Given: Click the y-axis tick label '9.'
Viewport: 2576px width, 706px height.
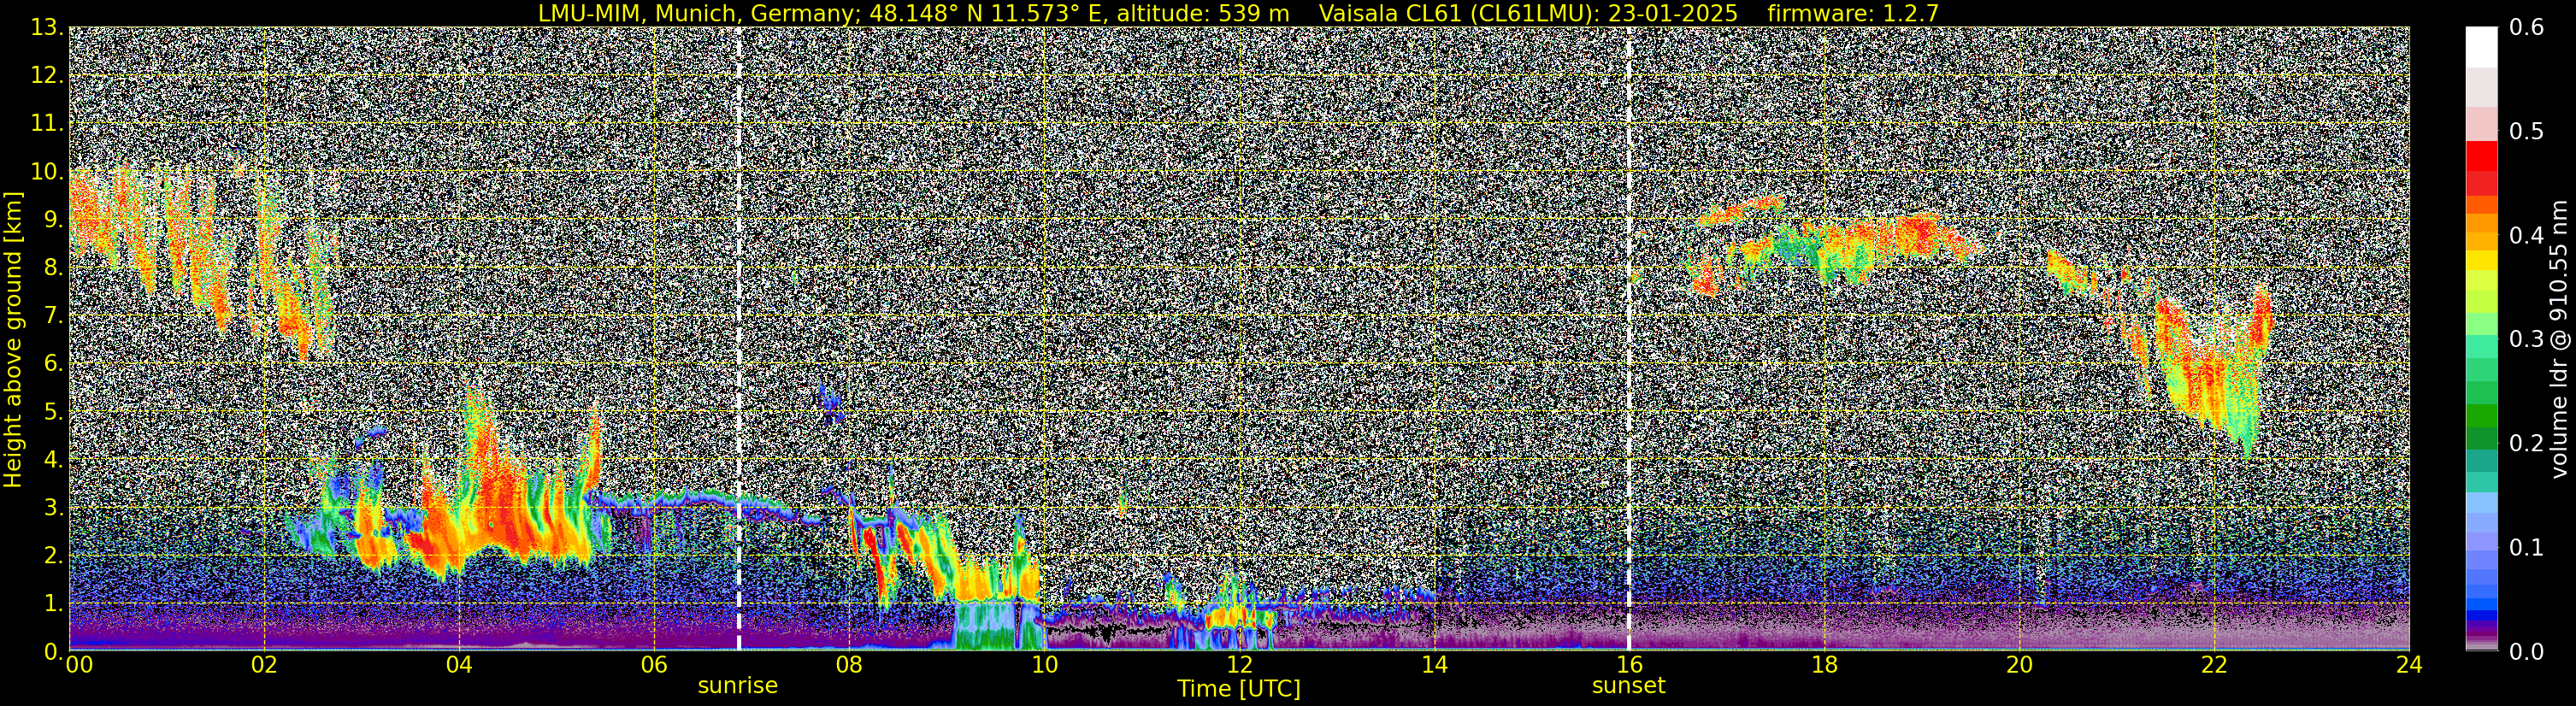Looking at the screenshot, I should click(53, 220).
